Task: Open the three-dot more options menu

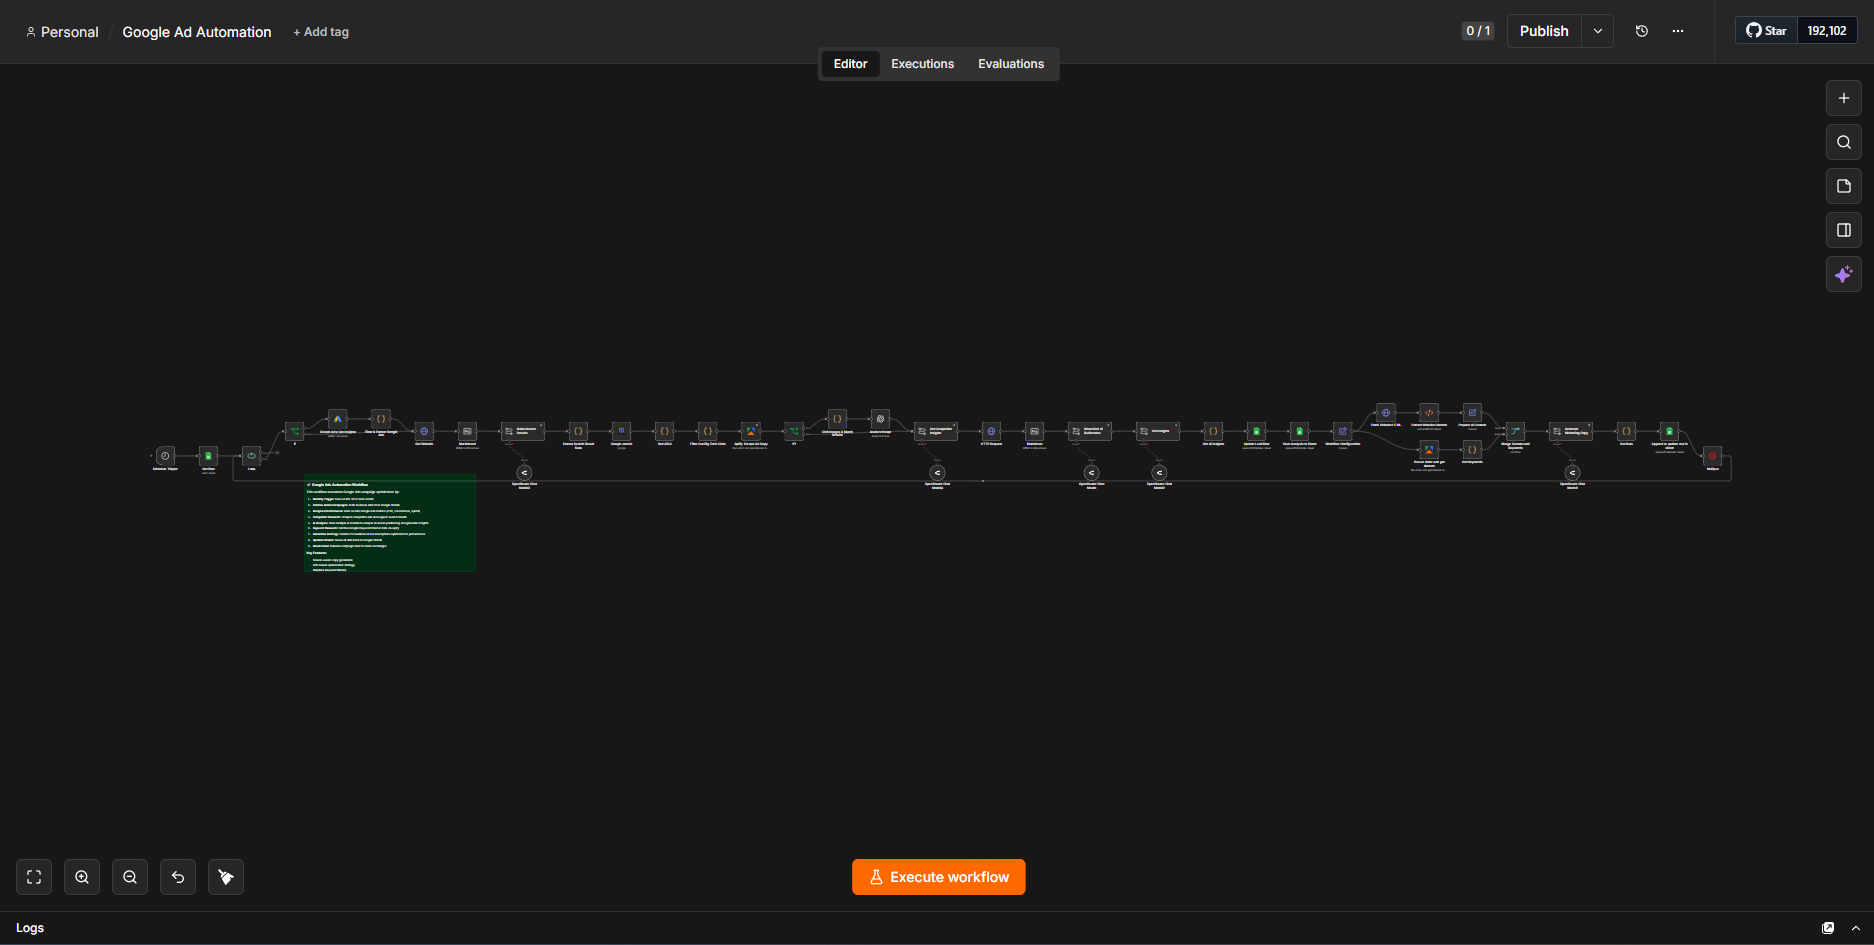Action: [x=1678, y=31]
